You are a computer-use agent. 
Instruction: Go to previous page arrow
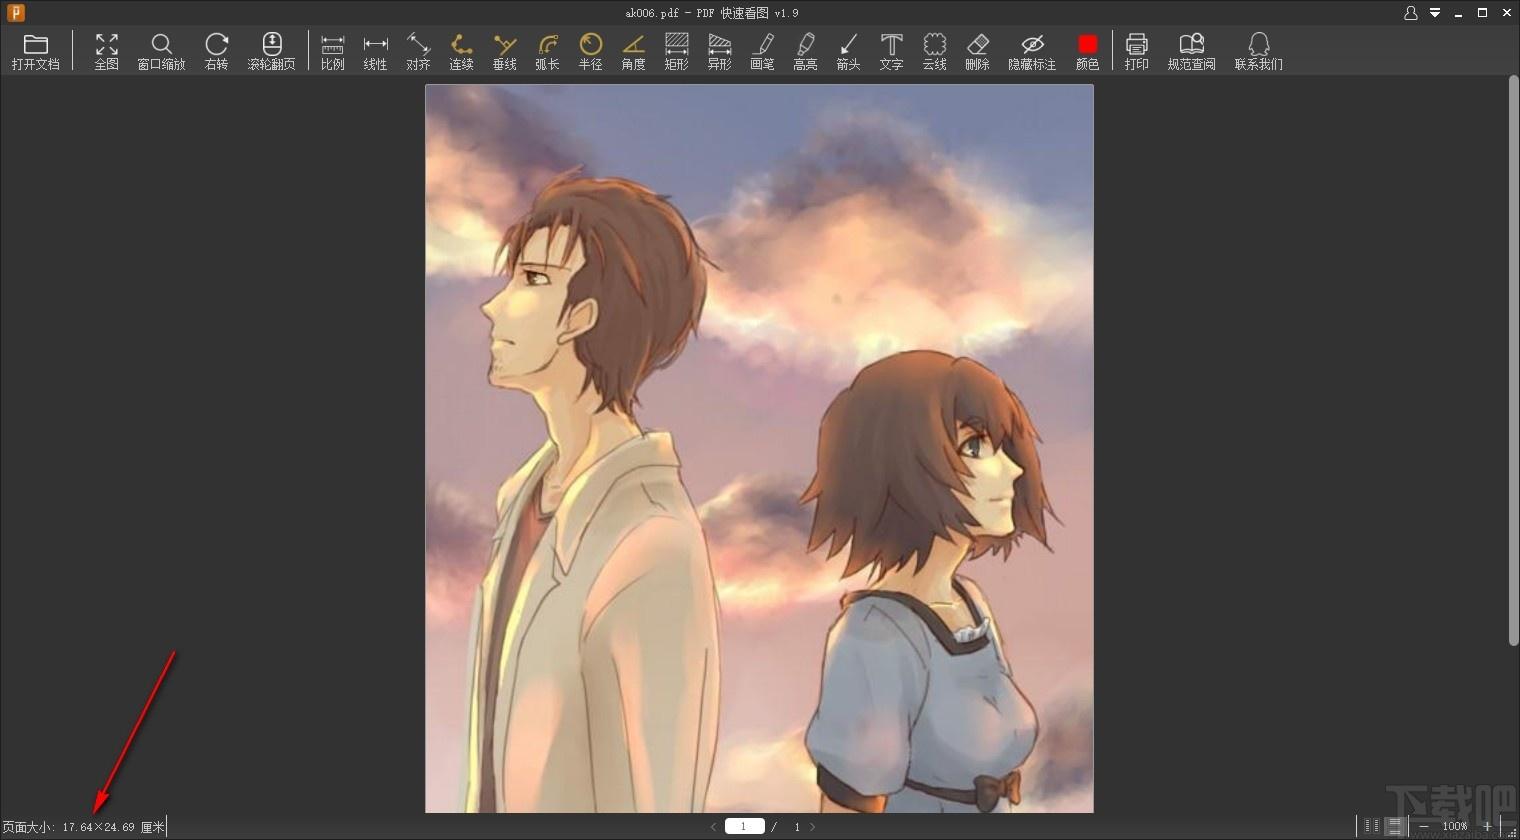(x=713, y=827)
